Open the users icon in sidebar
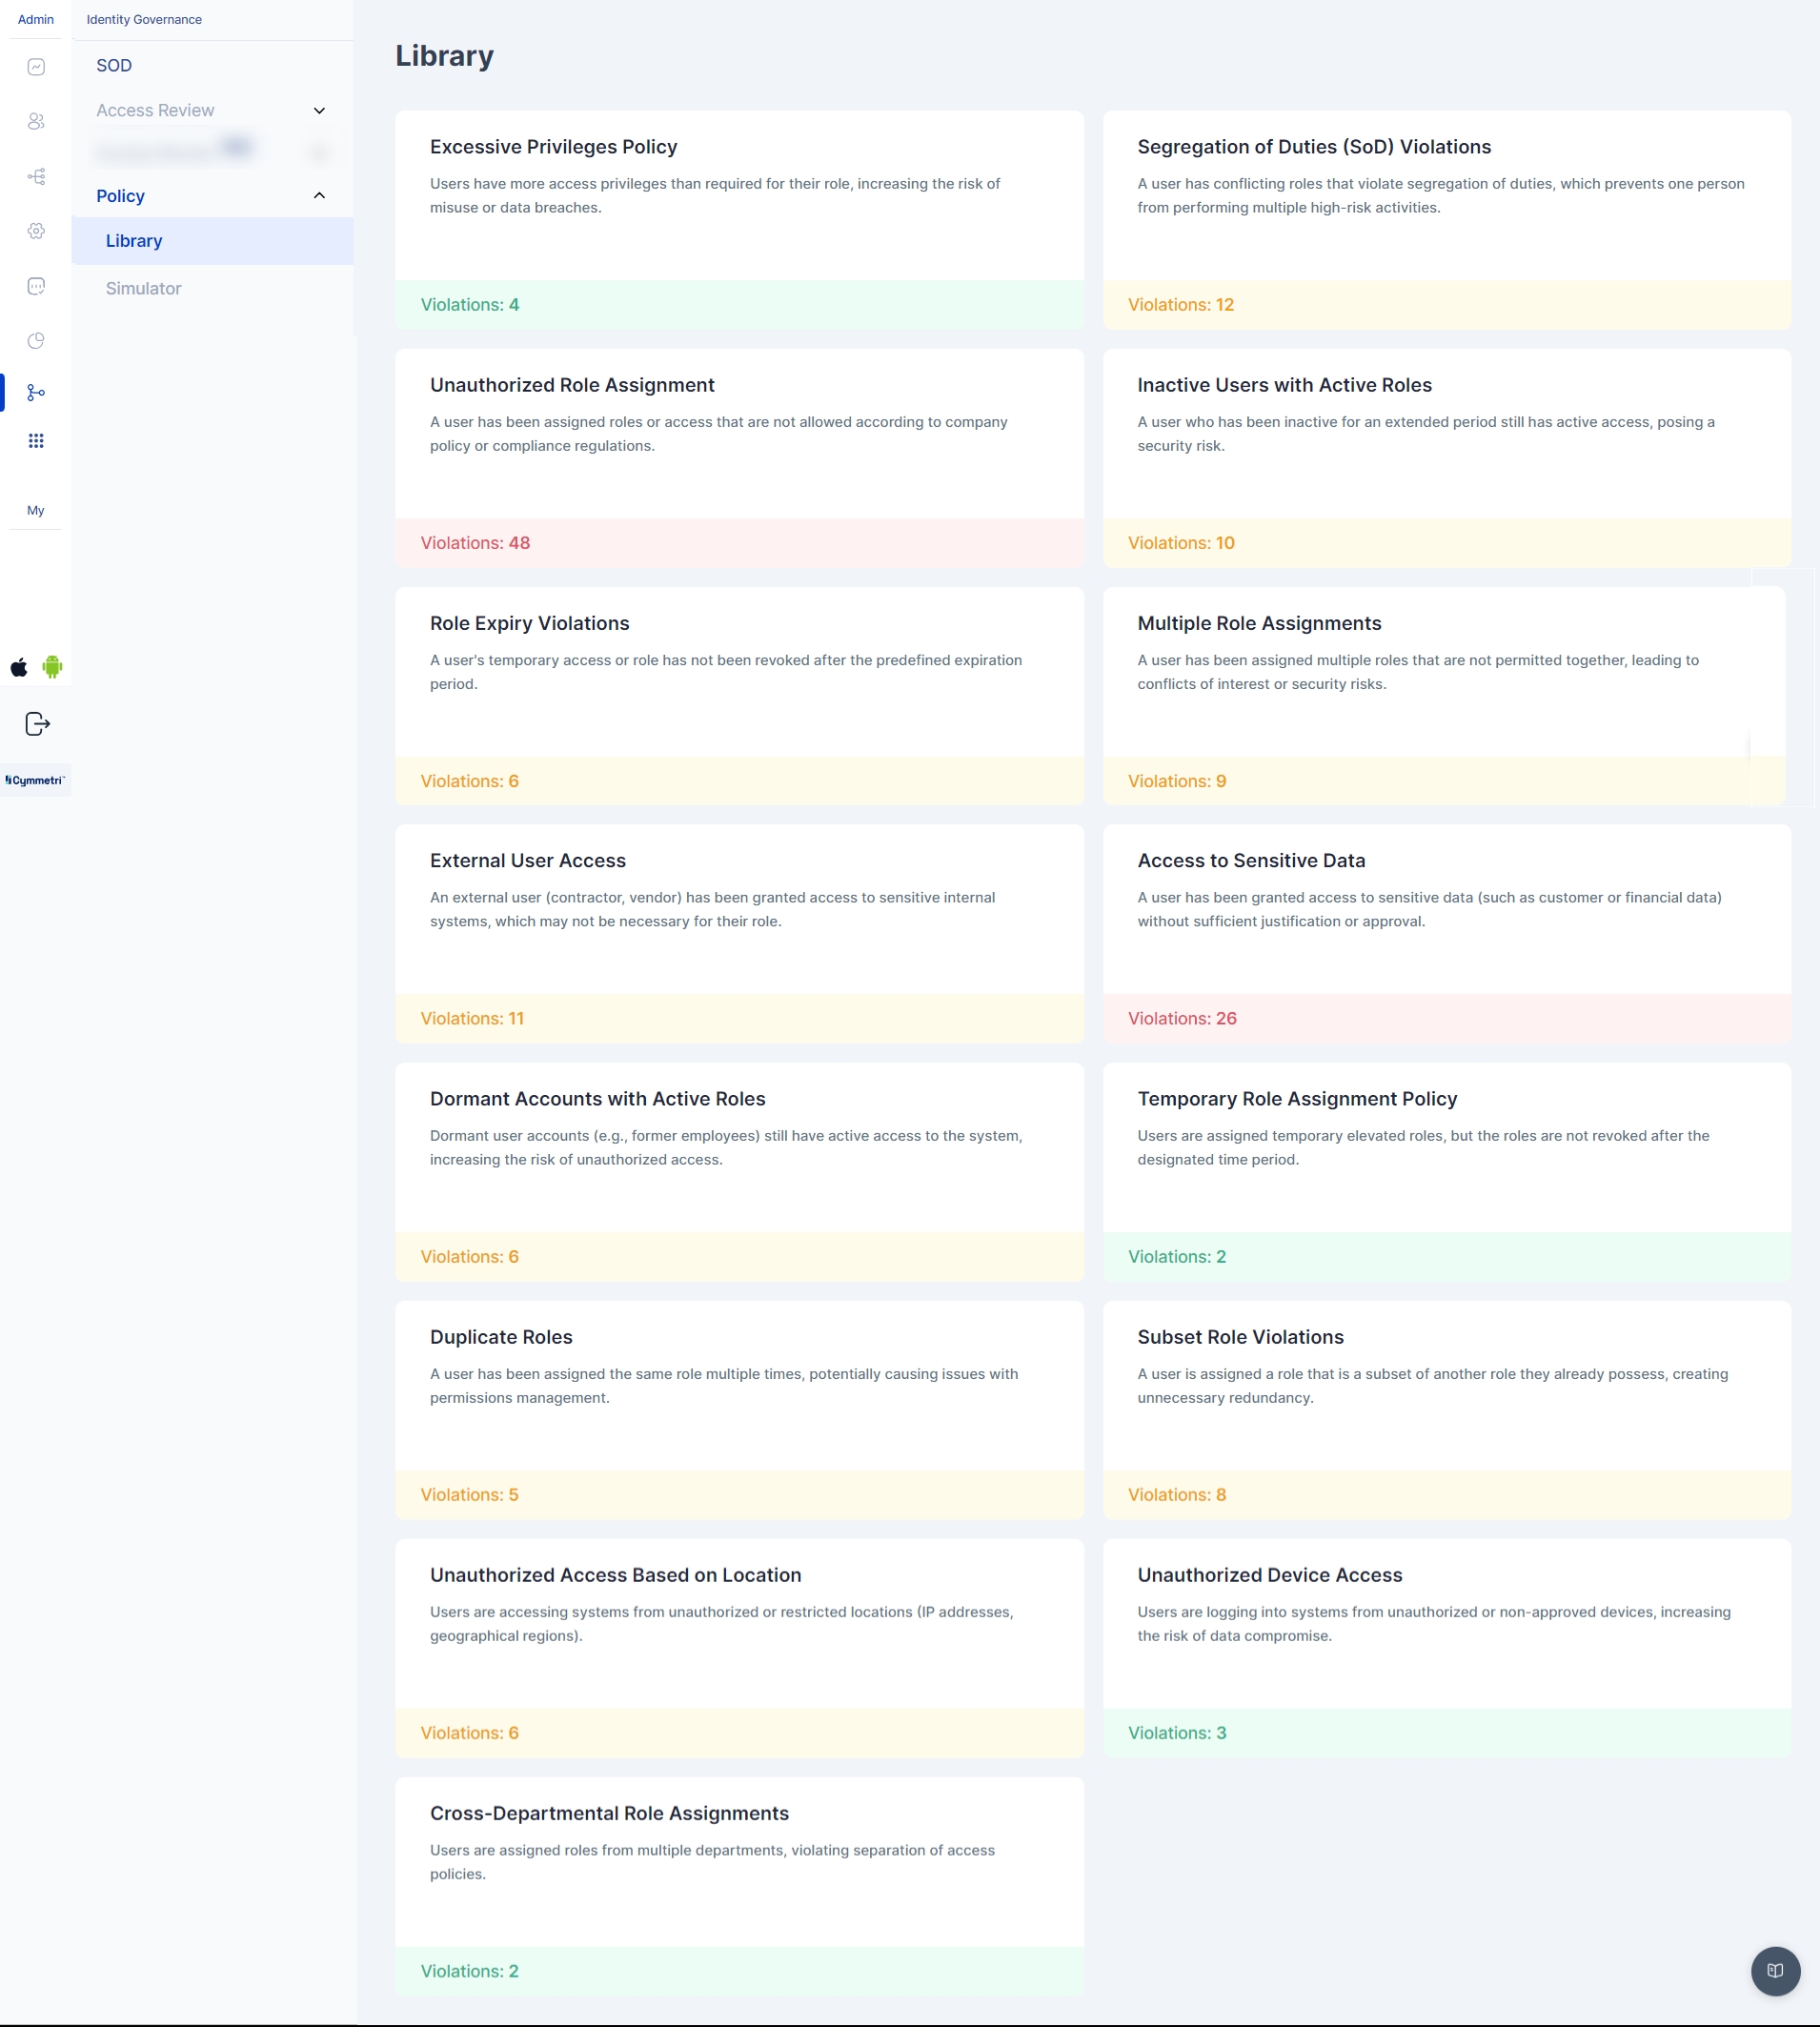 [x=36, y=121]
